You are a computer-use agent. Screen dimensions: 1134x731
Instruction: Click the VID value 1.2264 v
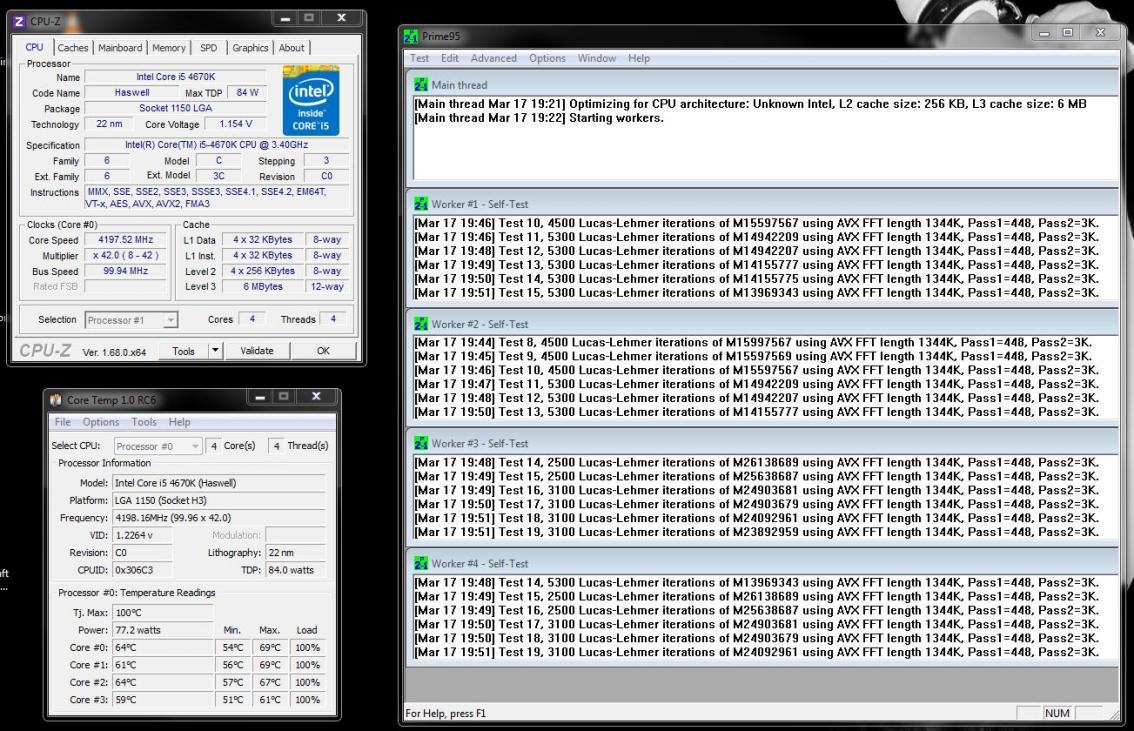pos(142,535)
